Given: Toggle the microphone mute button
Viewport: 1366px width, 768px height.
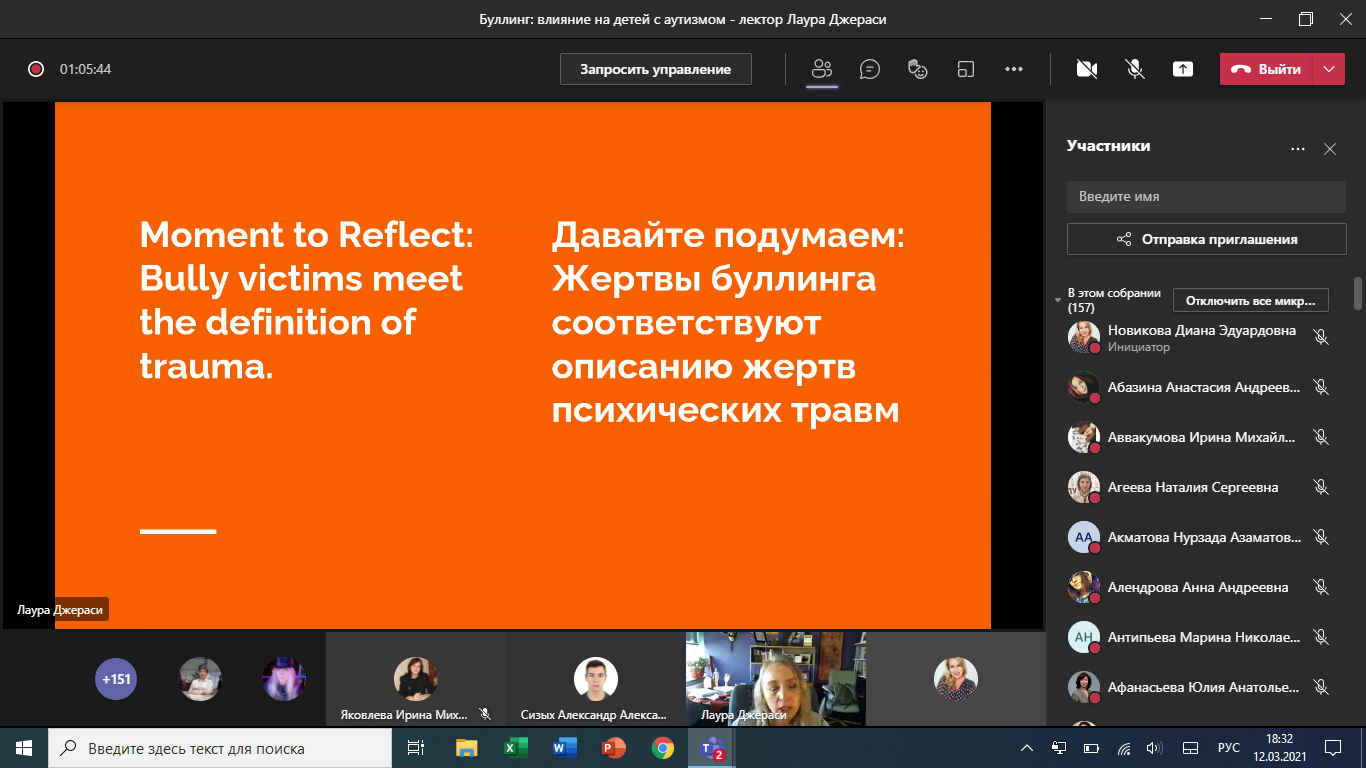Looking at the screenshot, I should 1134,69.
